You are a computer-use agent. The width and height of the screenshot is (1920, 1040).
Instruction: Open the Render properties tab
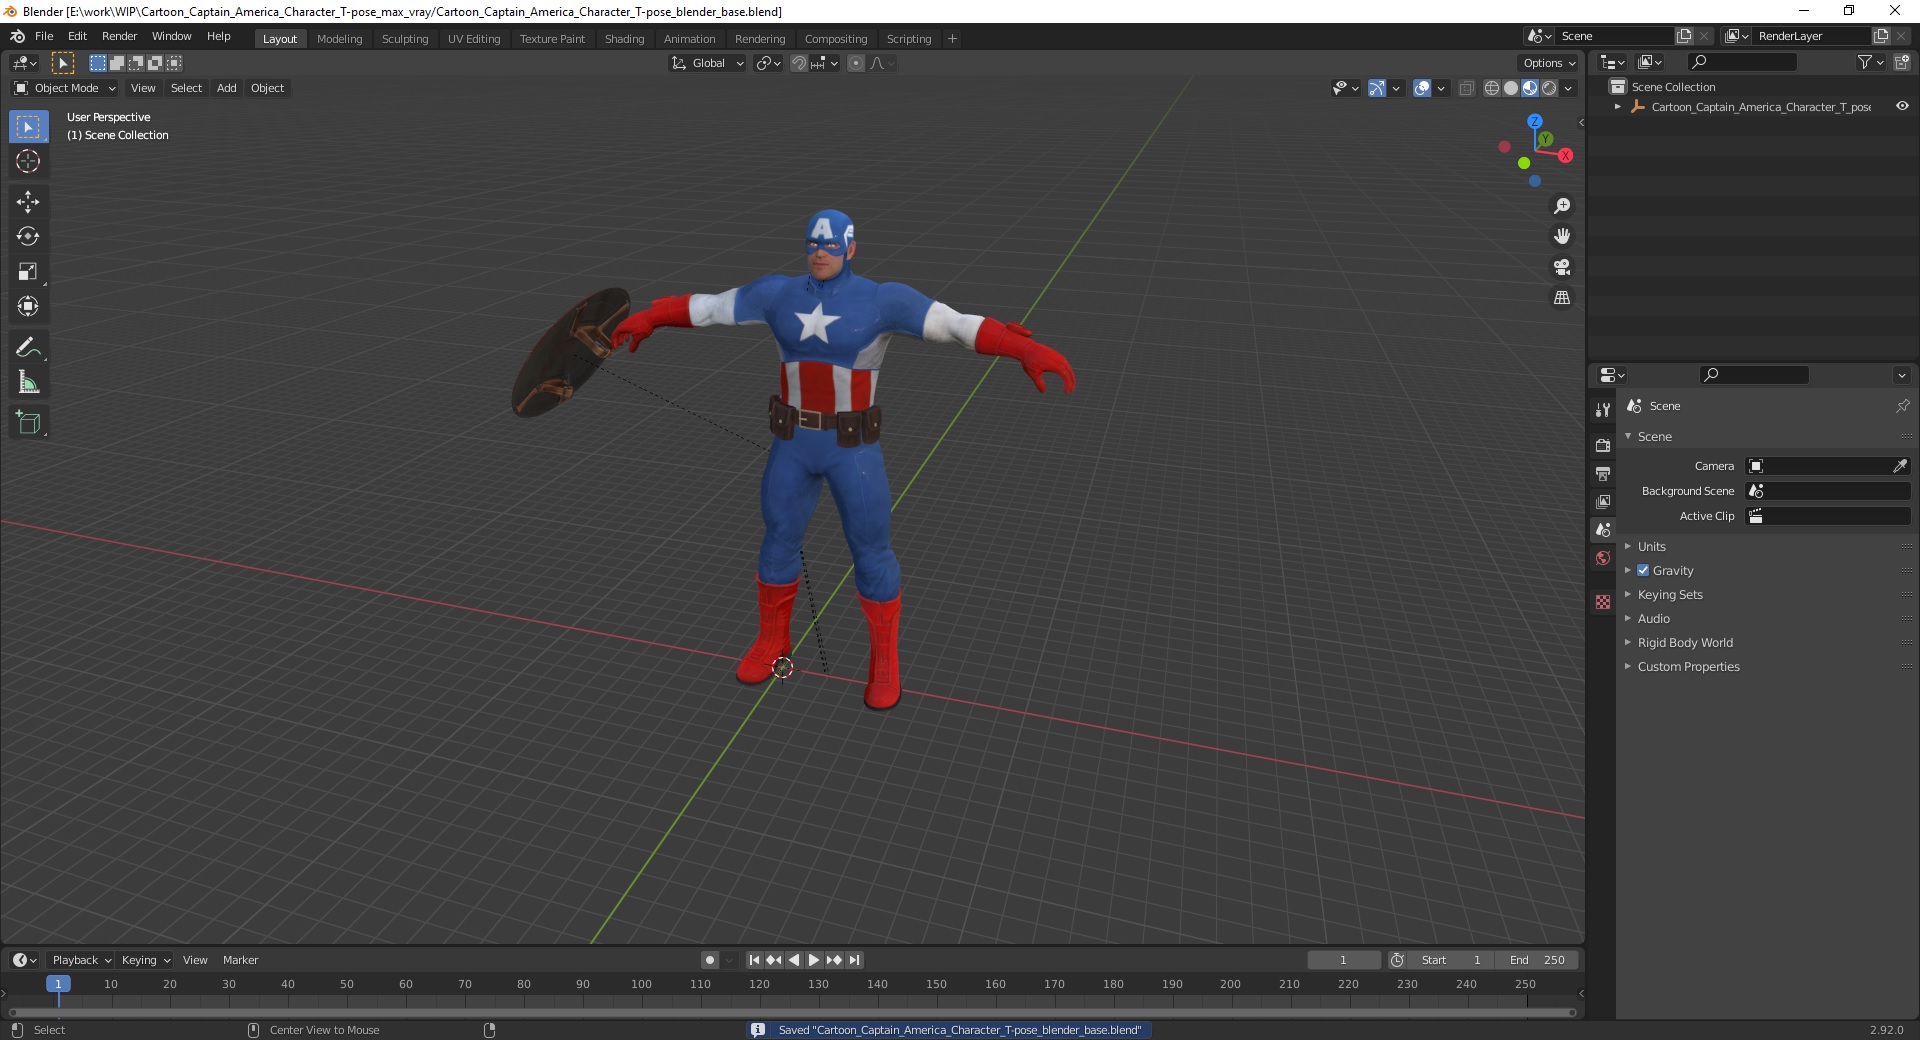coord(1603,445)
